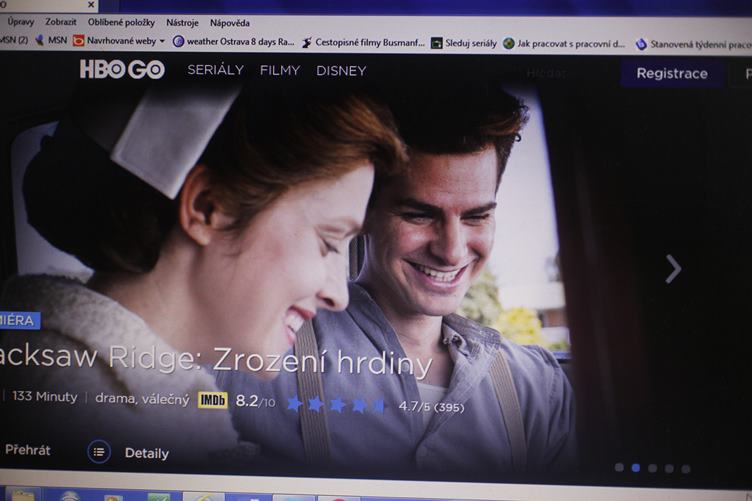Image resolution: width=752 pixels, height=501 pixels.
Task: Click the Hledat search field
Action: click(x=547, y=73)
